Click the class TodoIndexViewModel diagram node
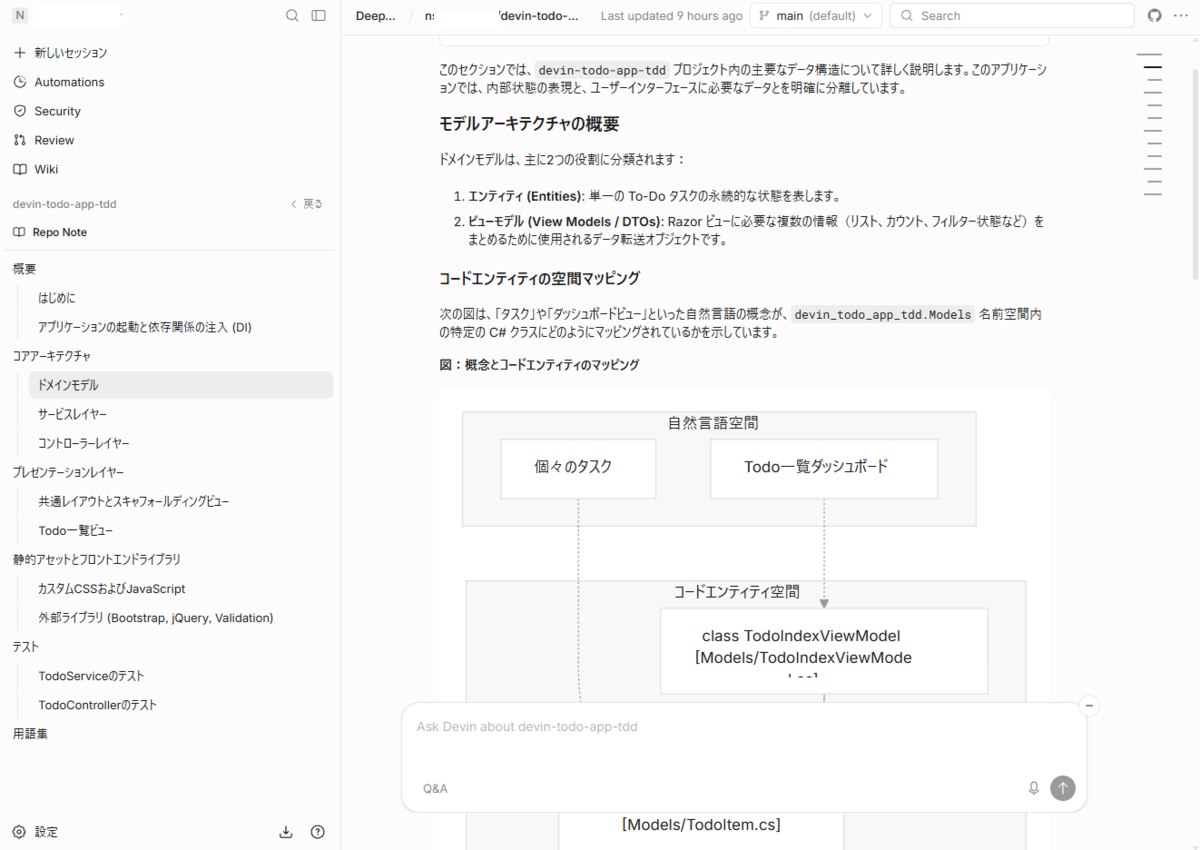Screen dimensions: 1200x850 click(x=824, y=651)
